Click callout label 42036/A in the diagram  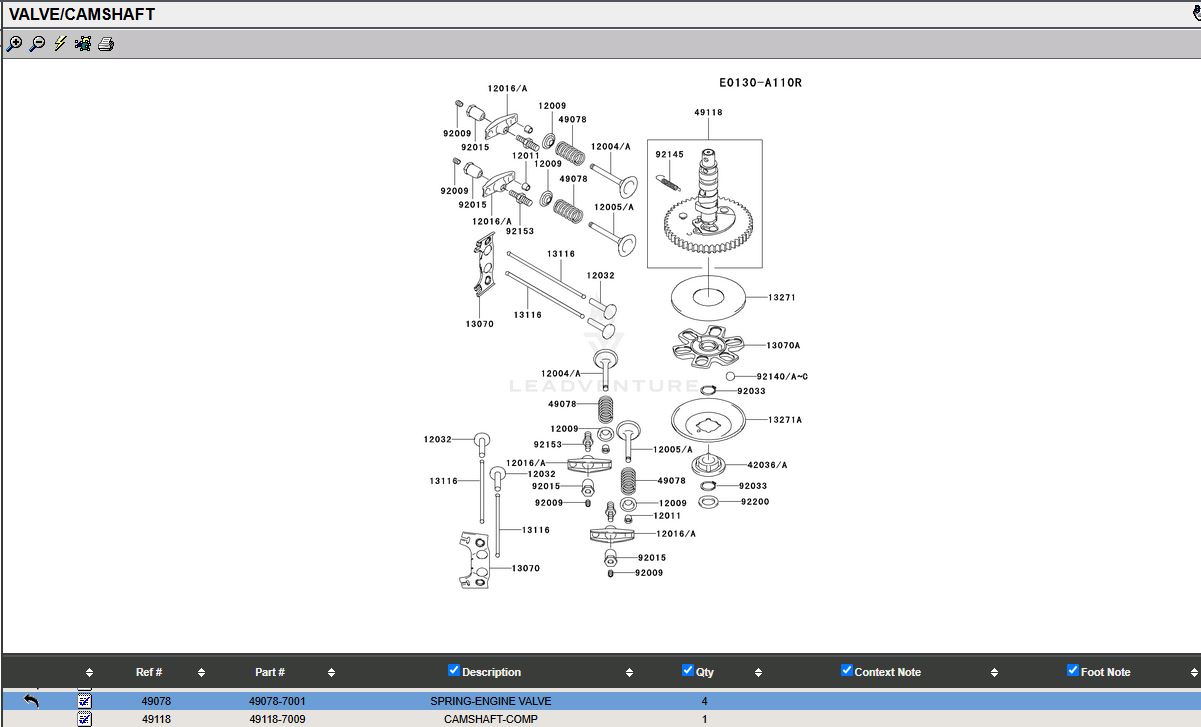point(767,465)
